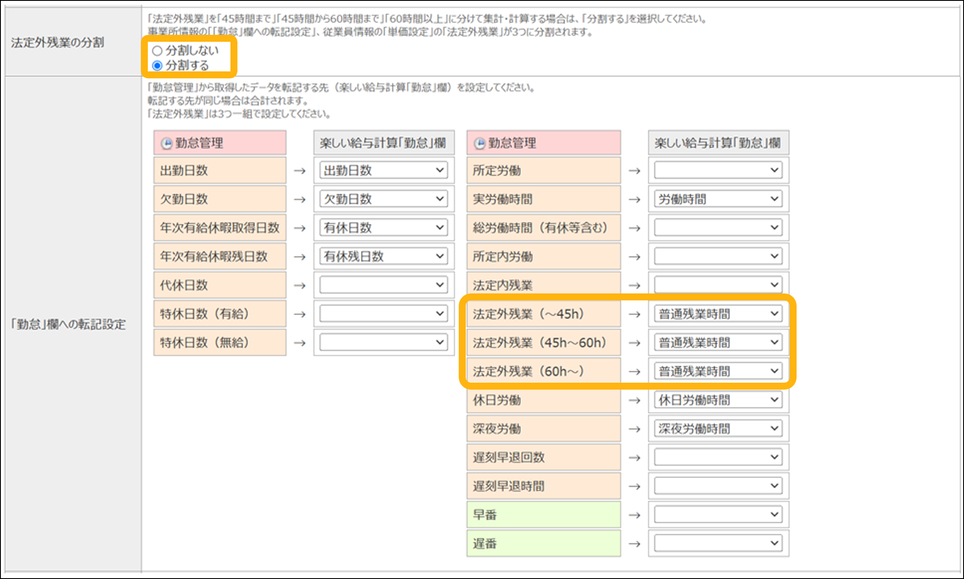Select the 分割しない radio button
This screenshot has width=964, height=579.
click(x=156, y=49)
